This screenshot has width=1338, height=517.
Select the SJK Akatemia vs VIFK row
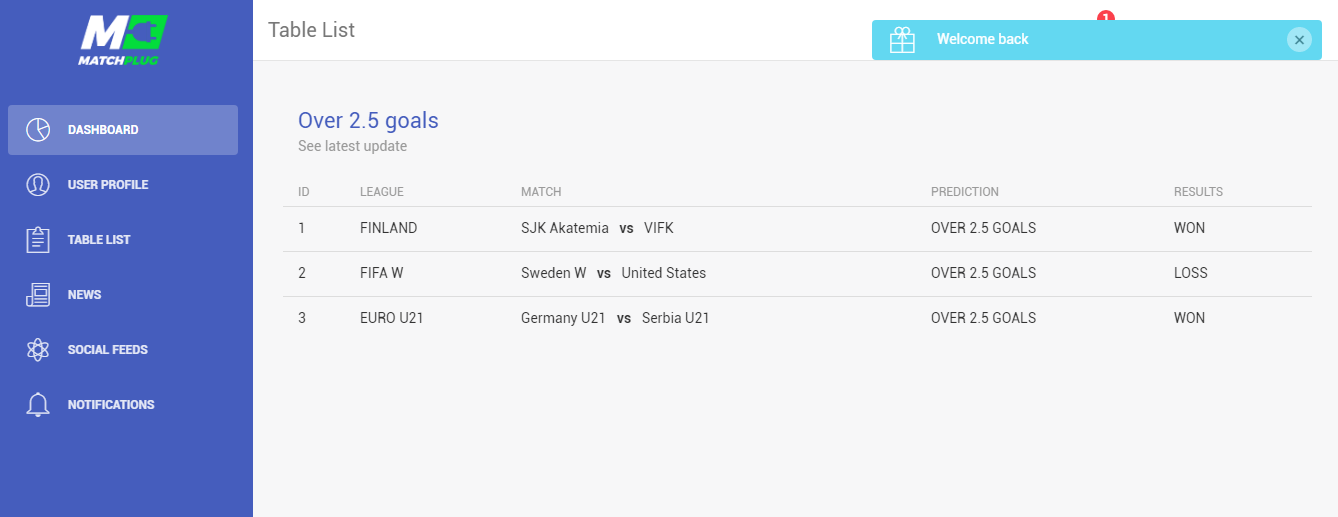pos(797,228)
